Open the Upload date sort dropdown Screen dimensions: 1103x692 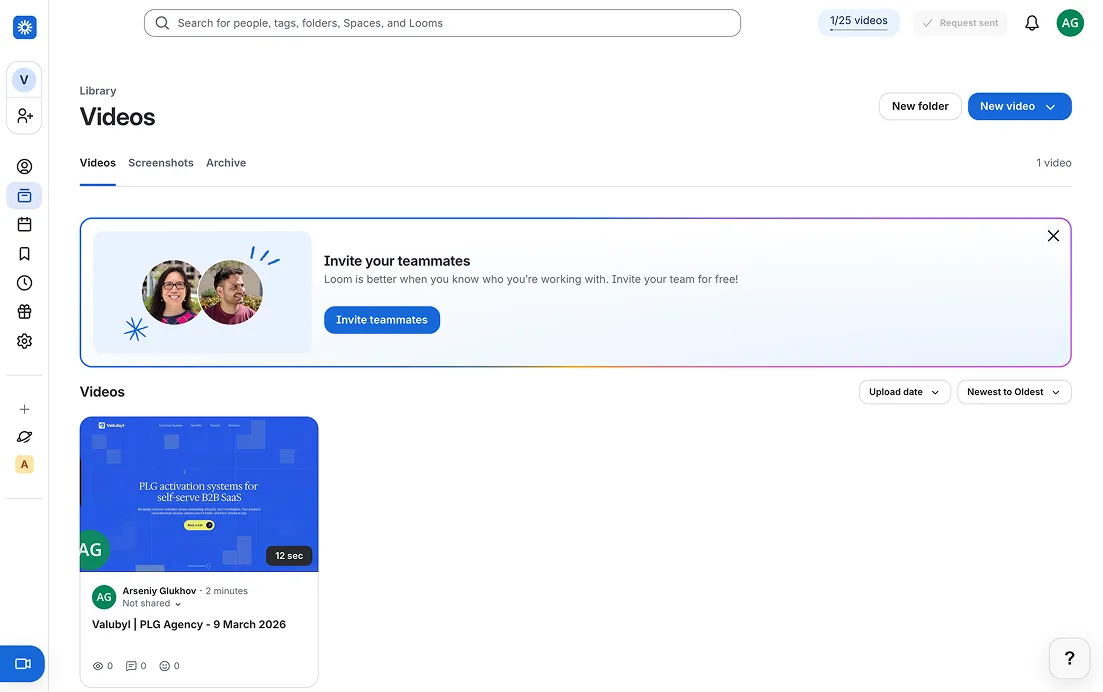tap(904, 392)
